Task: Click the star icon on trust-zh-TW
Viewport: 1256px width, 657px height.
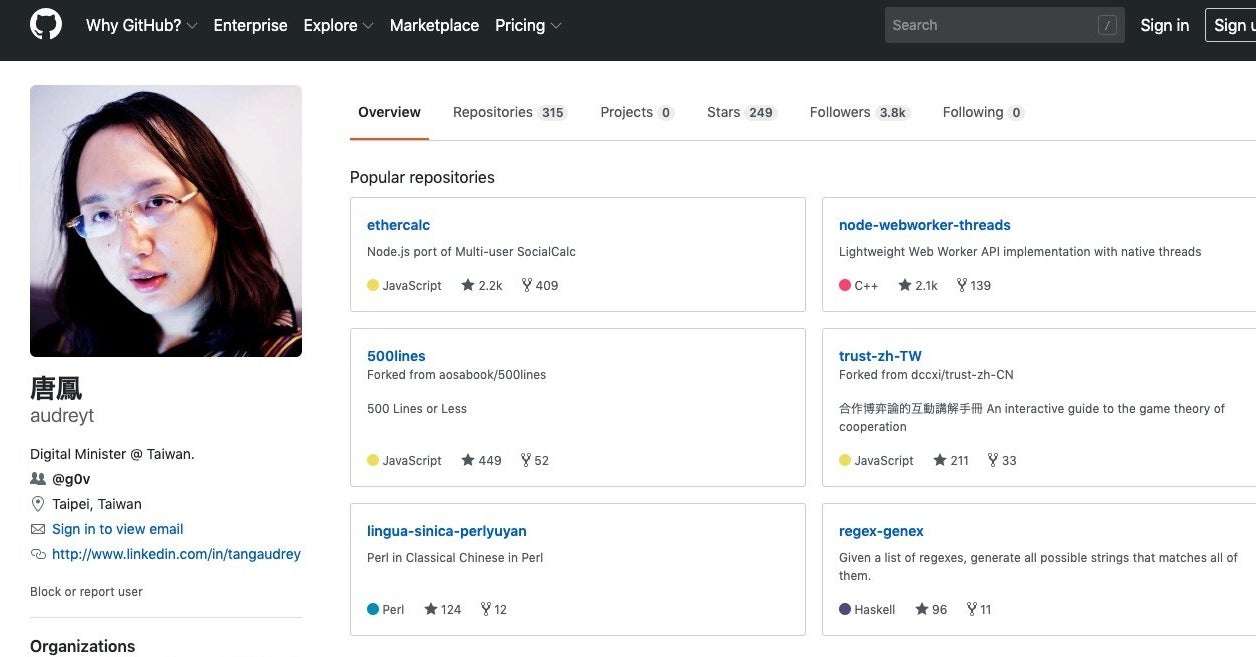Action: pyautogui.click(x=940, y=460)
